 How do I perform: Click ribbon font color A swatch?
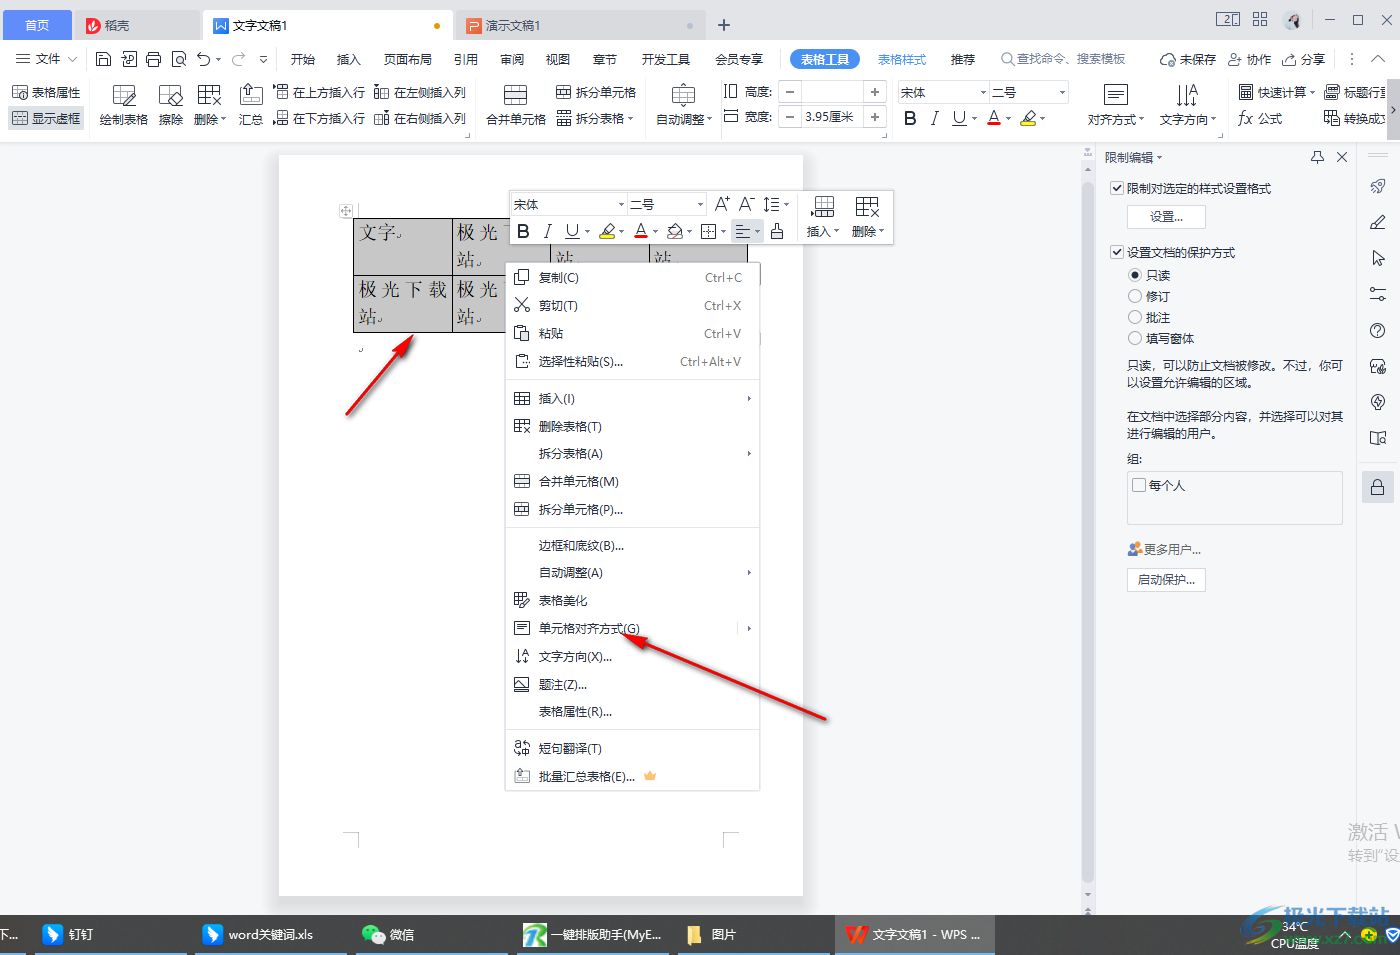click(x=994, y=118)
